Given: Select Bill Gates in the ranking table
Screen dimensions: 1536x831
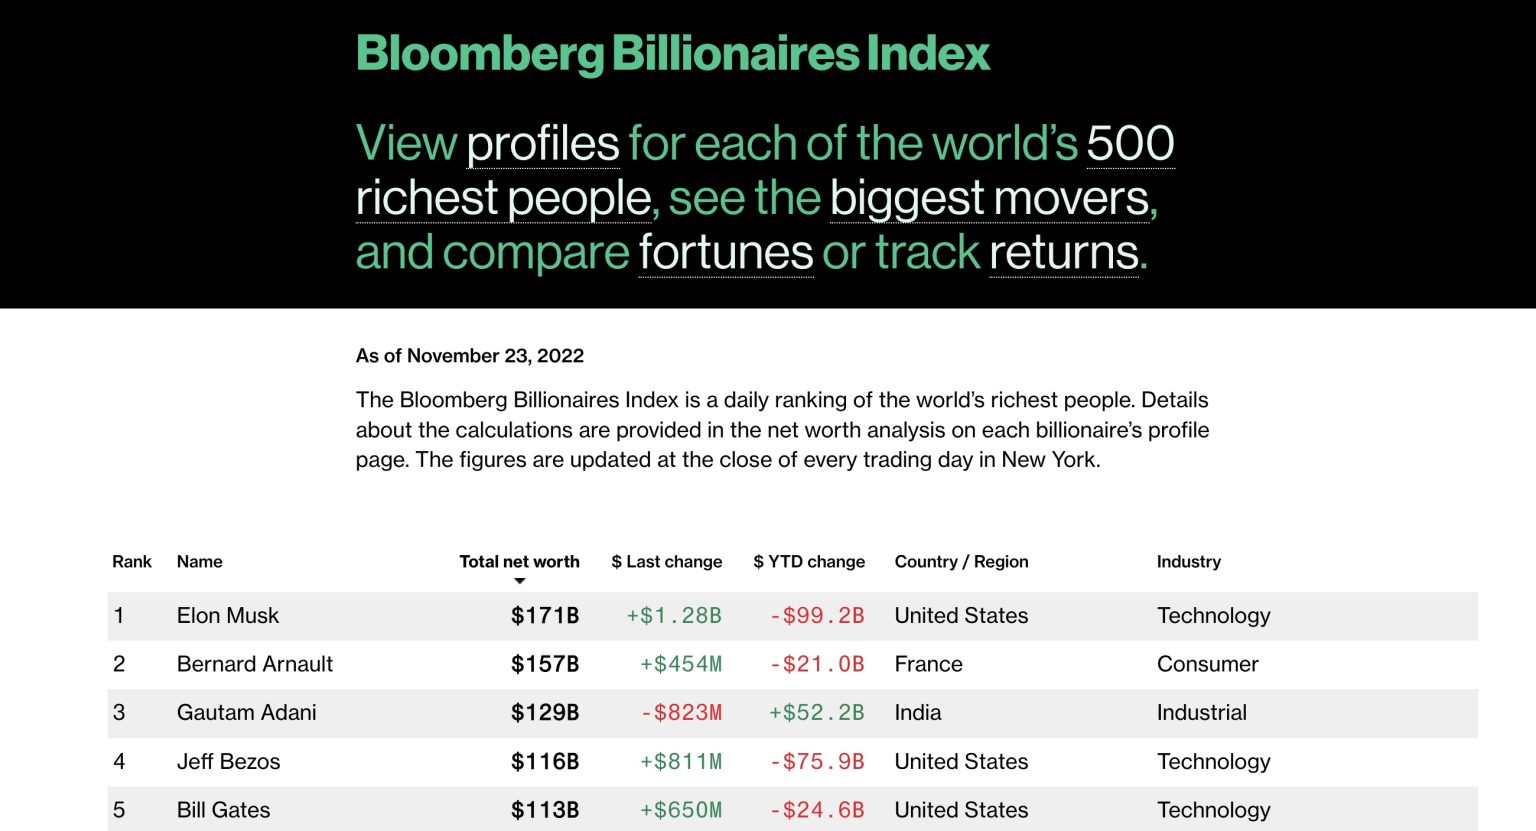Looking at the screenshot, I should click(224, 810).
